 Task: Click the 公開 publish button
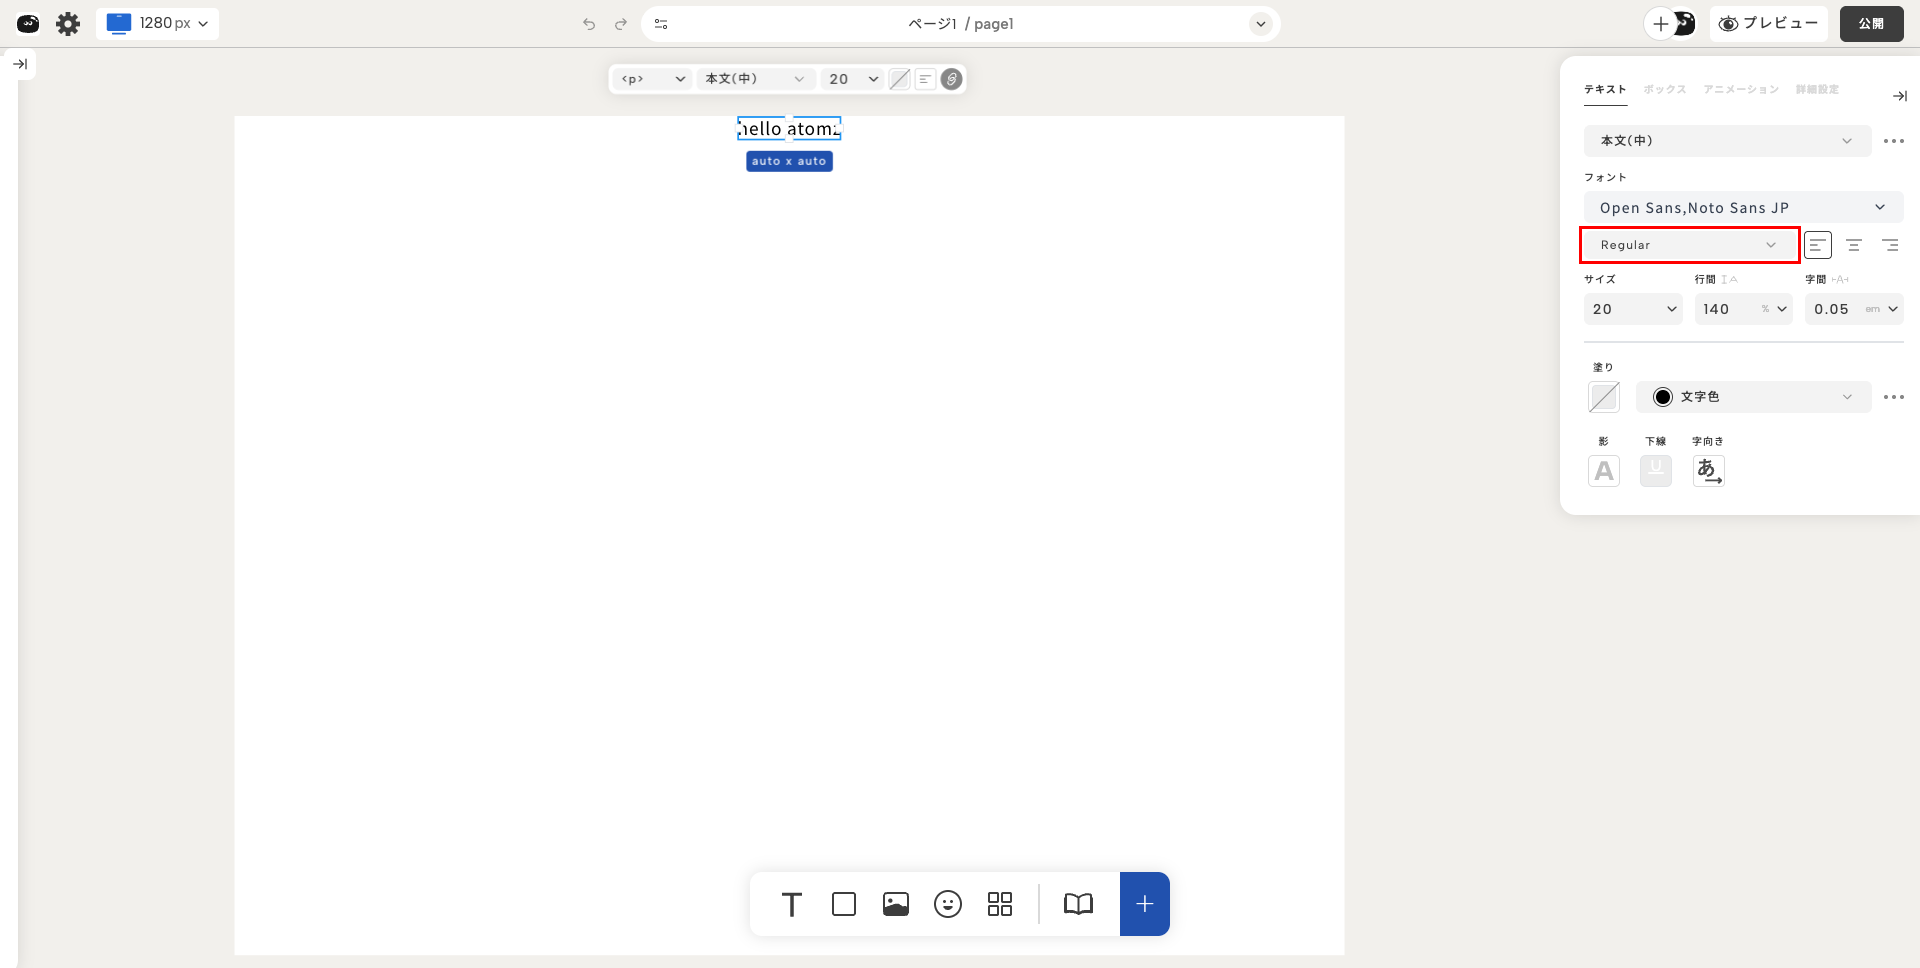click(1871, 24)
